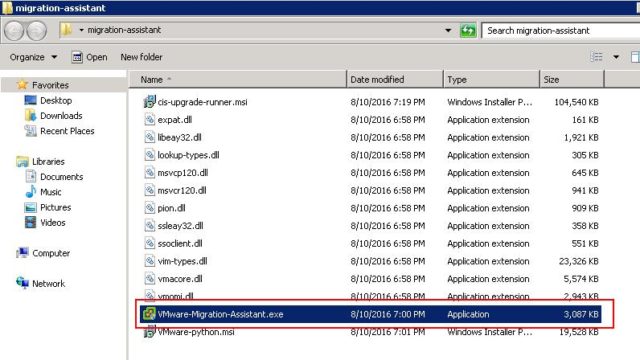Screen dimensions: 640x360
Task: Click the Libraries icon
Action: [x=22, y=162]
